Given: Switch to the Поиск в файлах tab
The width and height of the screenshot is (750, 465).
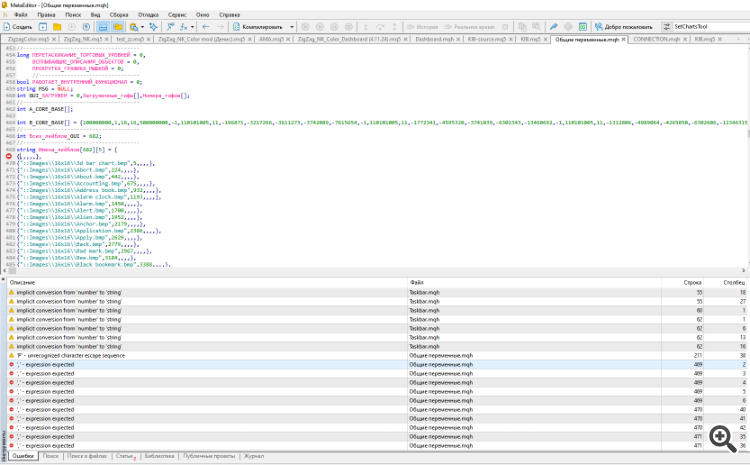Looking at the screenshot, I should tap(87, 456).
